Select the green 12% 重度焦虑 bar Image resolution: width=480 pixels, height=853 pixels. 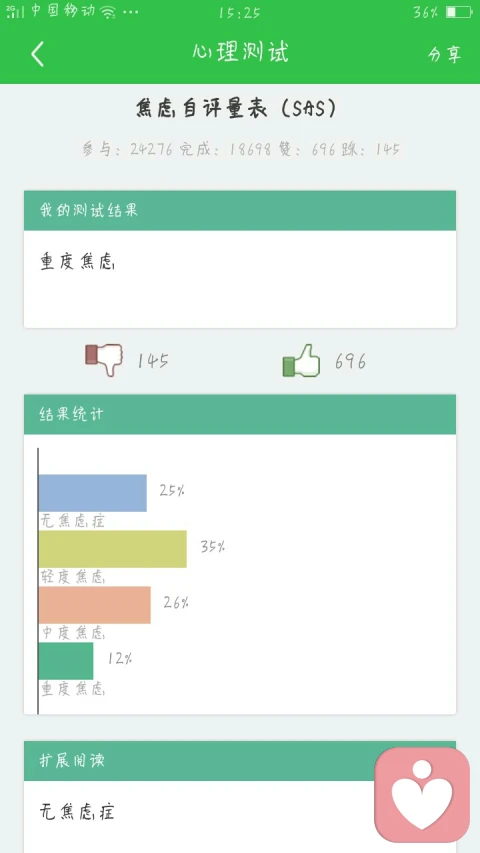[x=66, y=661]
